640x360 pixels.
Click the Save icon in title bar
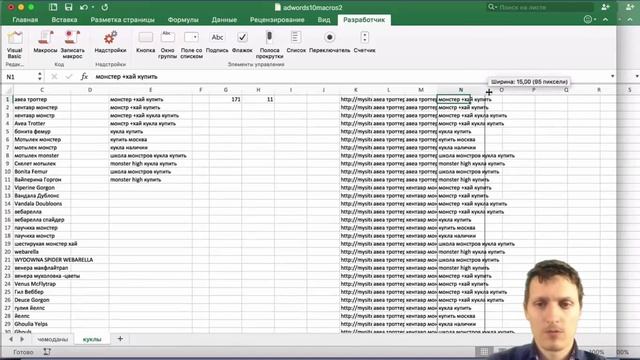(x=68, y=7)
